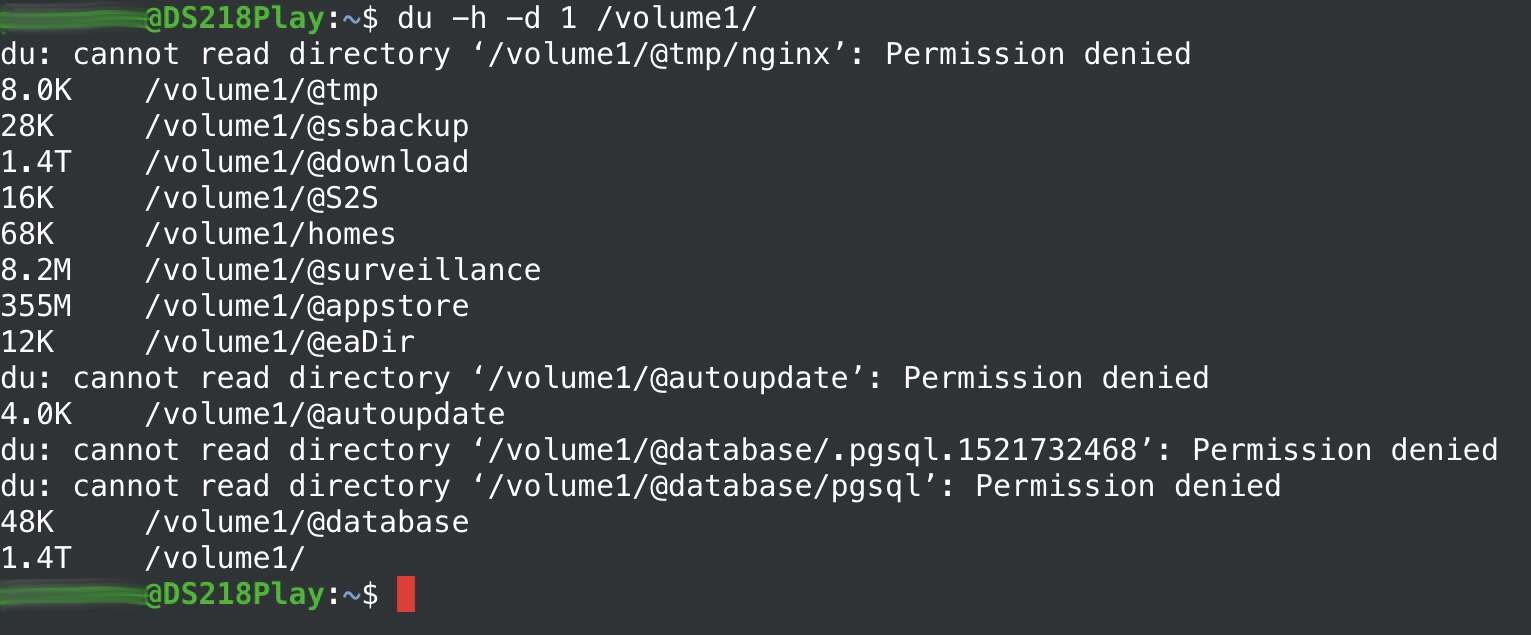Viewport: 1531px width, 635px height.
Task: Click the /volume1/@download directory path
Action: (x=306, y=162)
